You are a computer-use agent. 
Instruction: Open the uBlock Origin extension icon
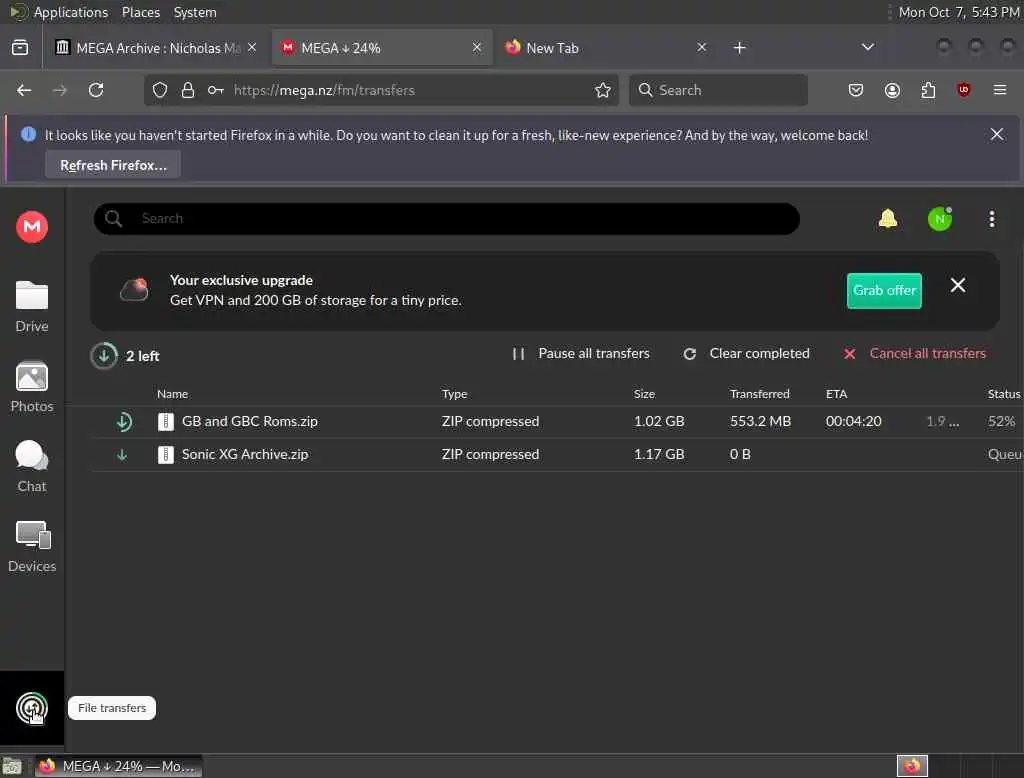tap(963, 90)
